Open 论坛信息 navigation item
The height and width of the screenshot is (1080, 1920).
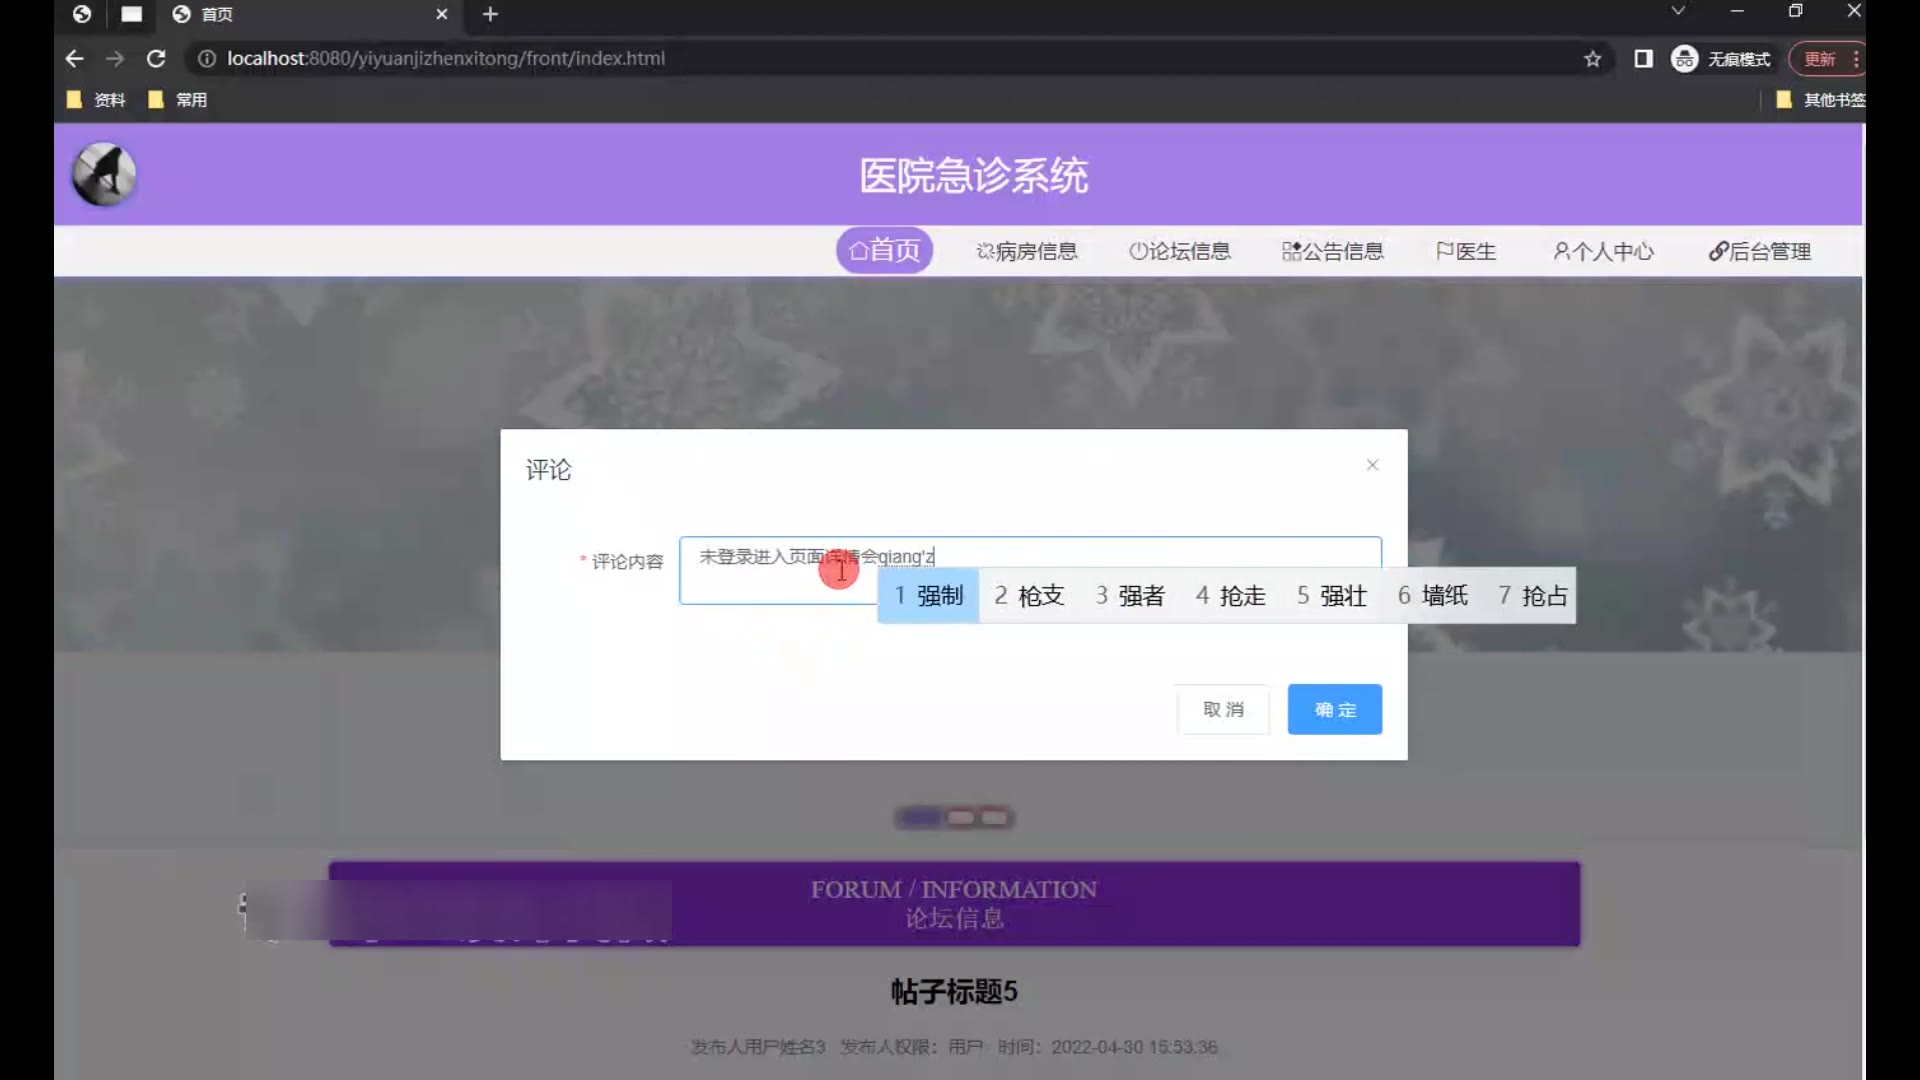click(1180, 251)
